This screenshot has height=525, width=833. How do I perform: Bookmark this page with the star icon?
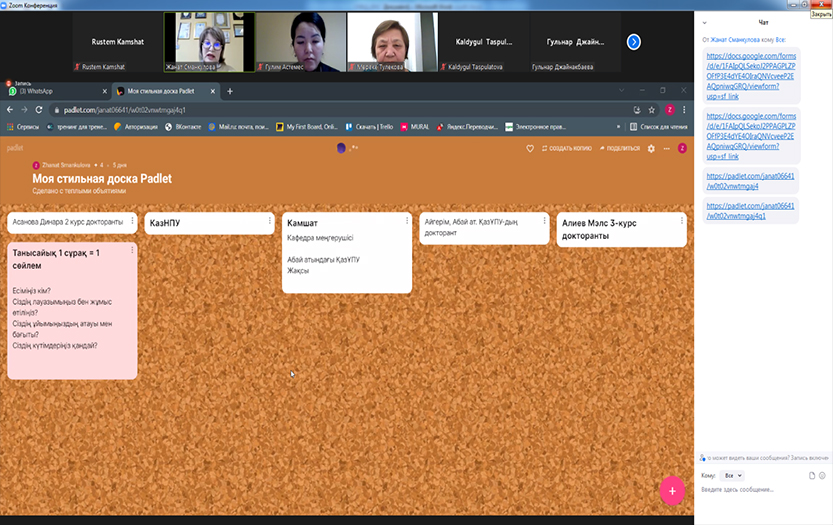tap(651, 110)
